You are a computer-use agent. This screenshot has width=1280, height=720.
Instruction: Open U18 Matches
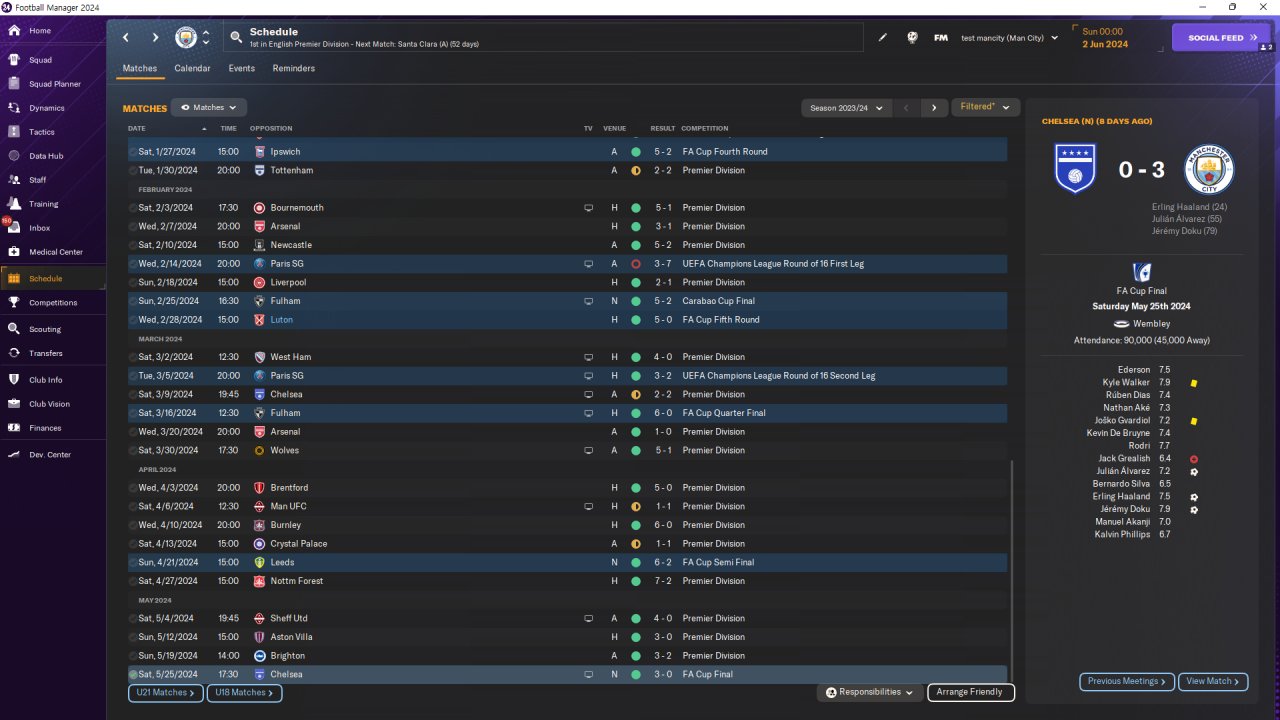pyautogui.click(x=244, y=693)
